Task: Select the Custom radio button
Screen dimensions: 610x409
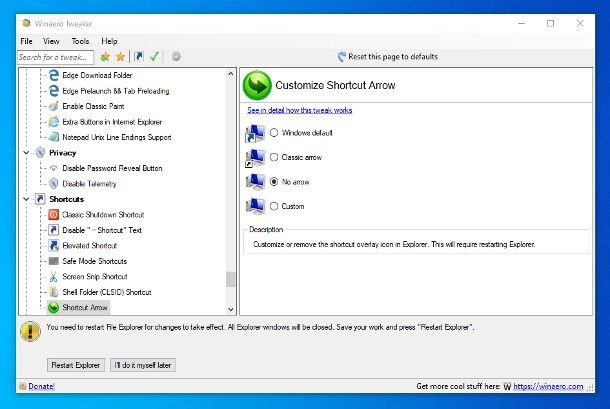Action: [274, 206]
